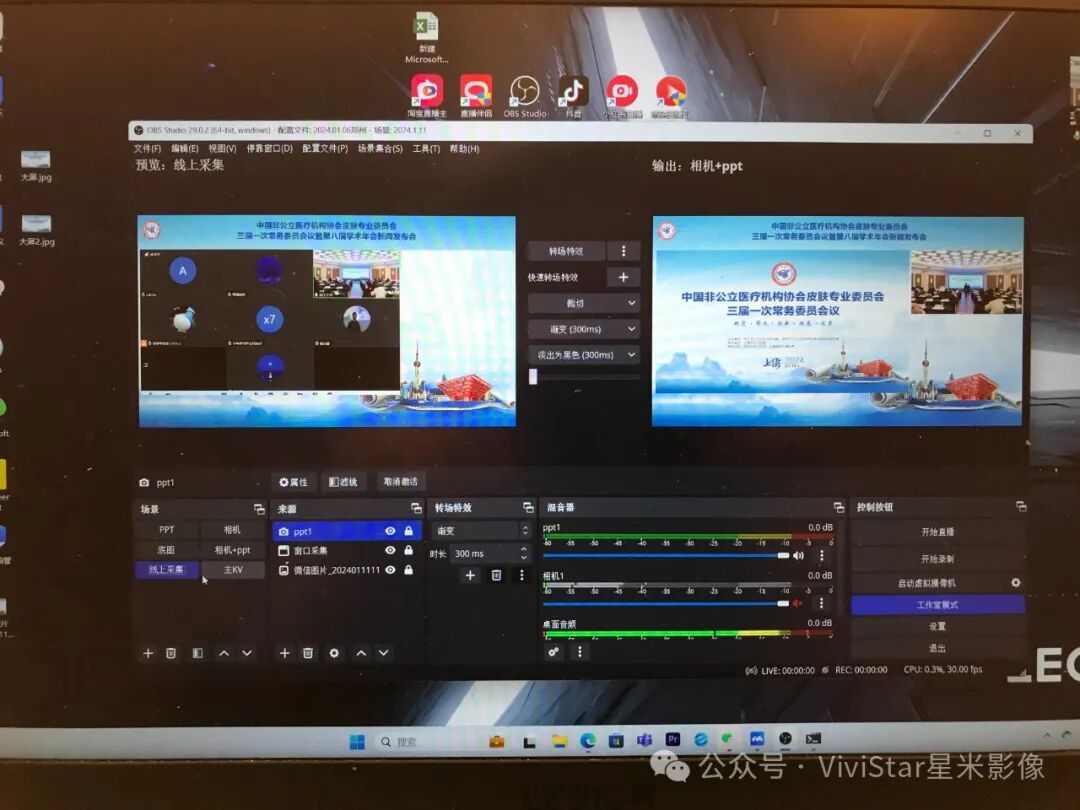Open 配置文件(P) menu
The height and width of the screenshot is (810, 1080).
(325, 149)
